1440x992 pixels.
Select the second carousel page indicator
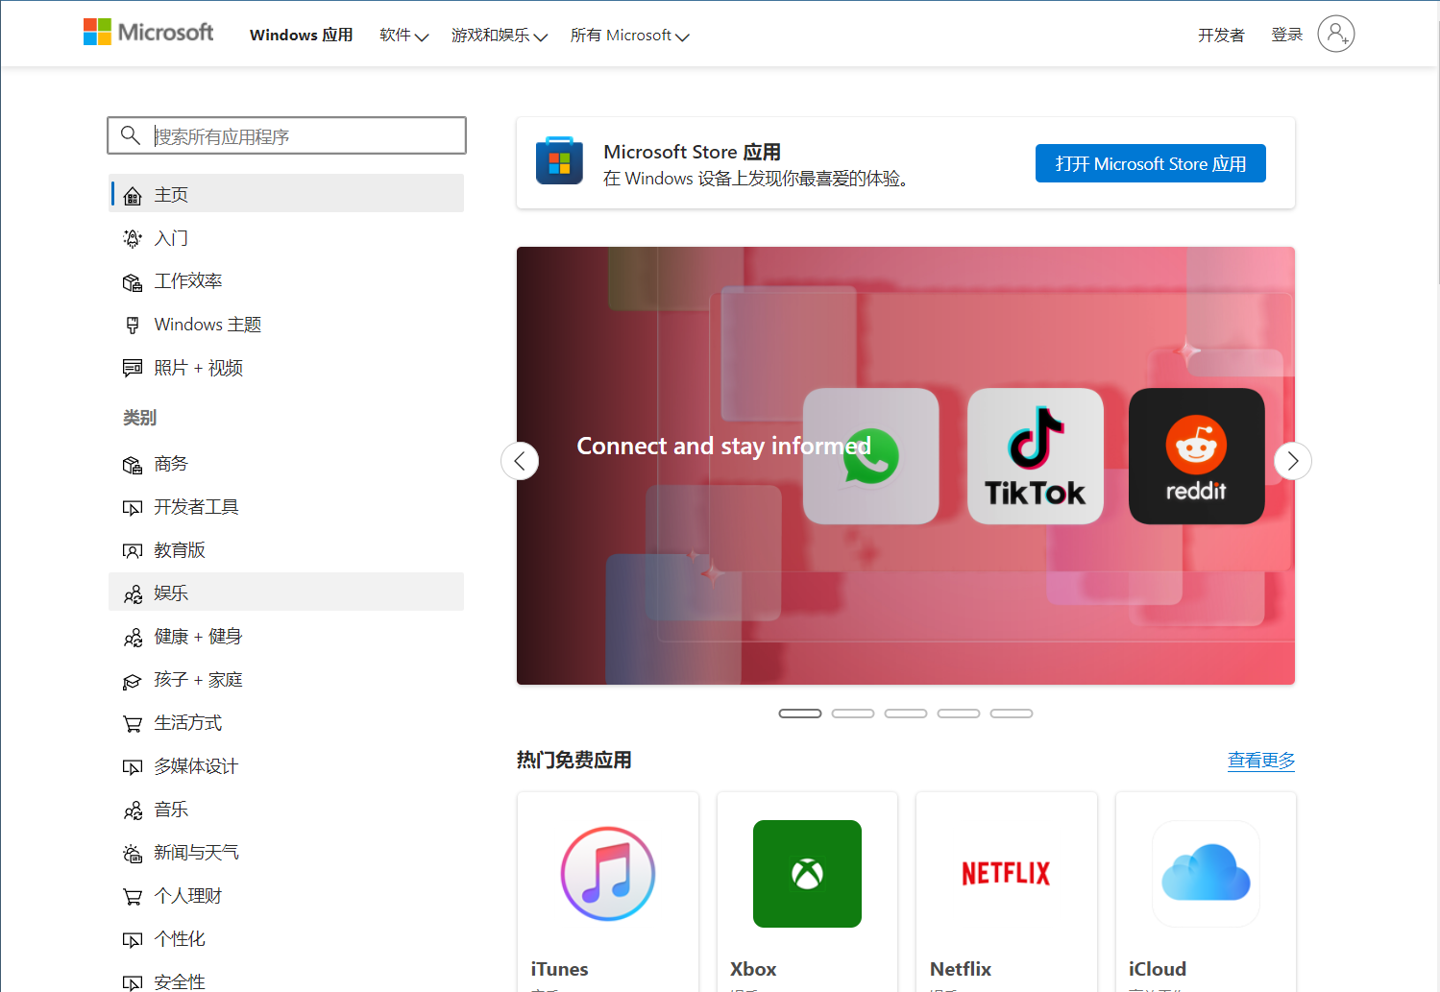pyautogui.click(x=853, y=713)
